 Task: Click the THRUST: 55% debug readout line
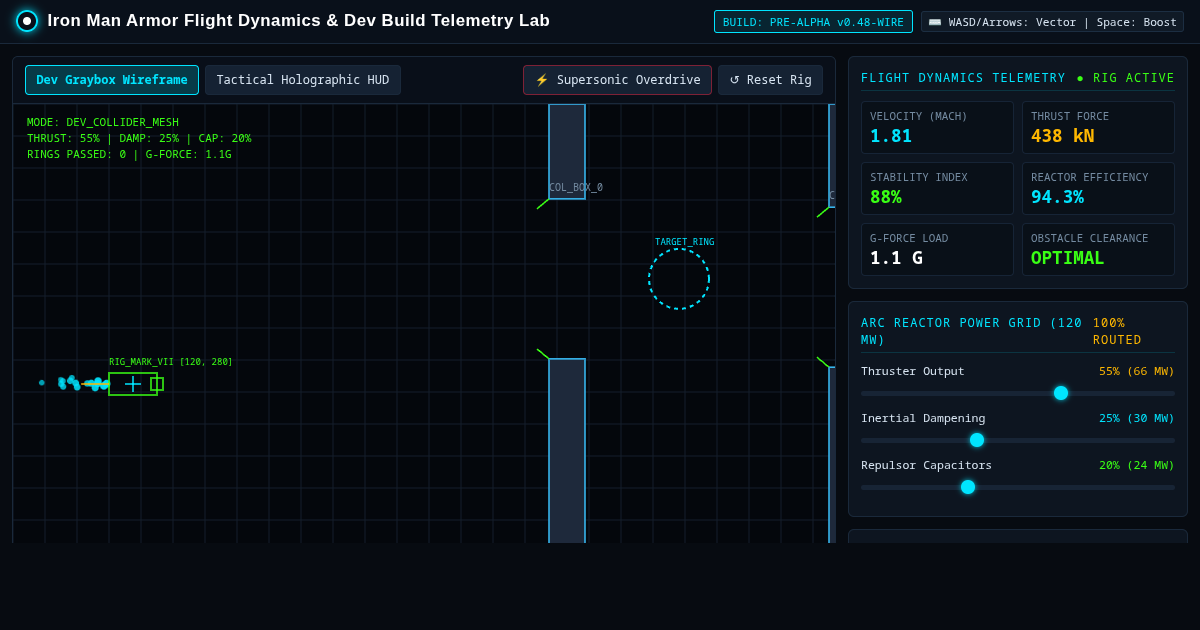point(139,139)
